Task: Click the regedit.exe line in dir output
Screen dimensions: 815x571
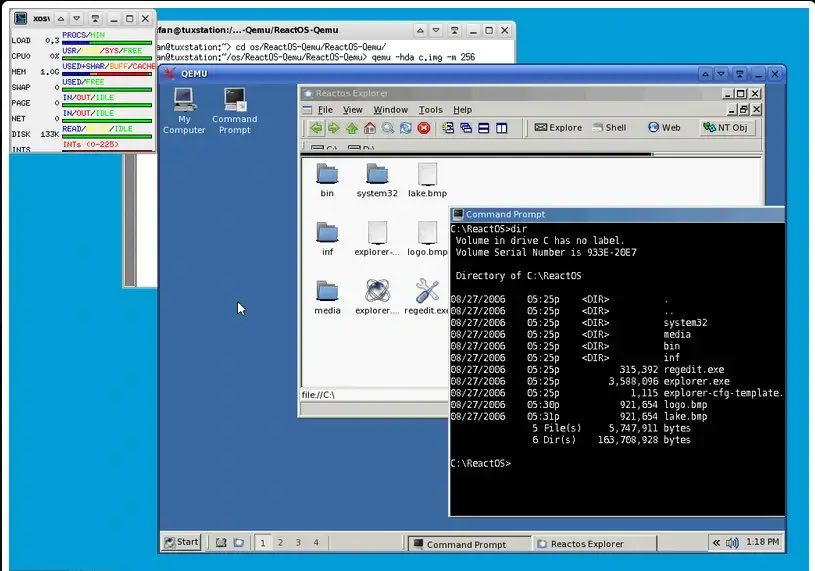Action: [587, 369]
